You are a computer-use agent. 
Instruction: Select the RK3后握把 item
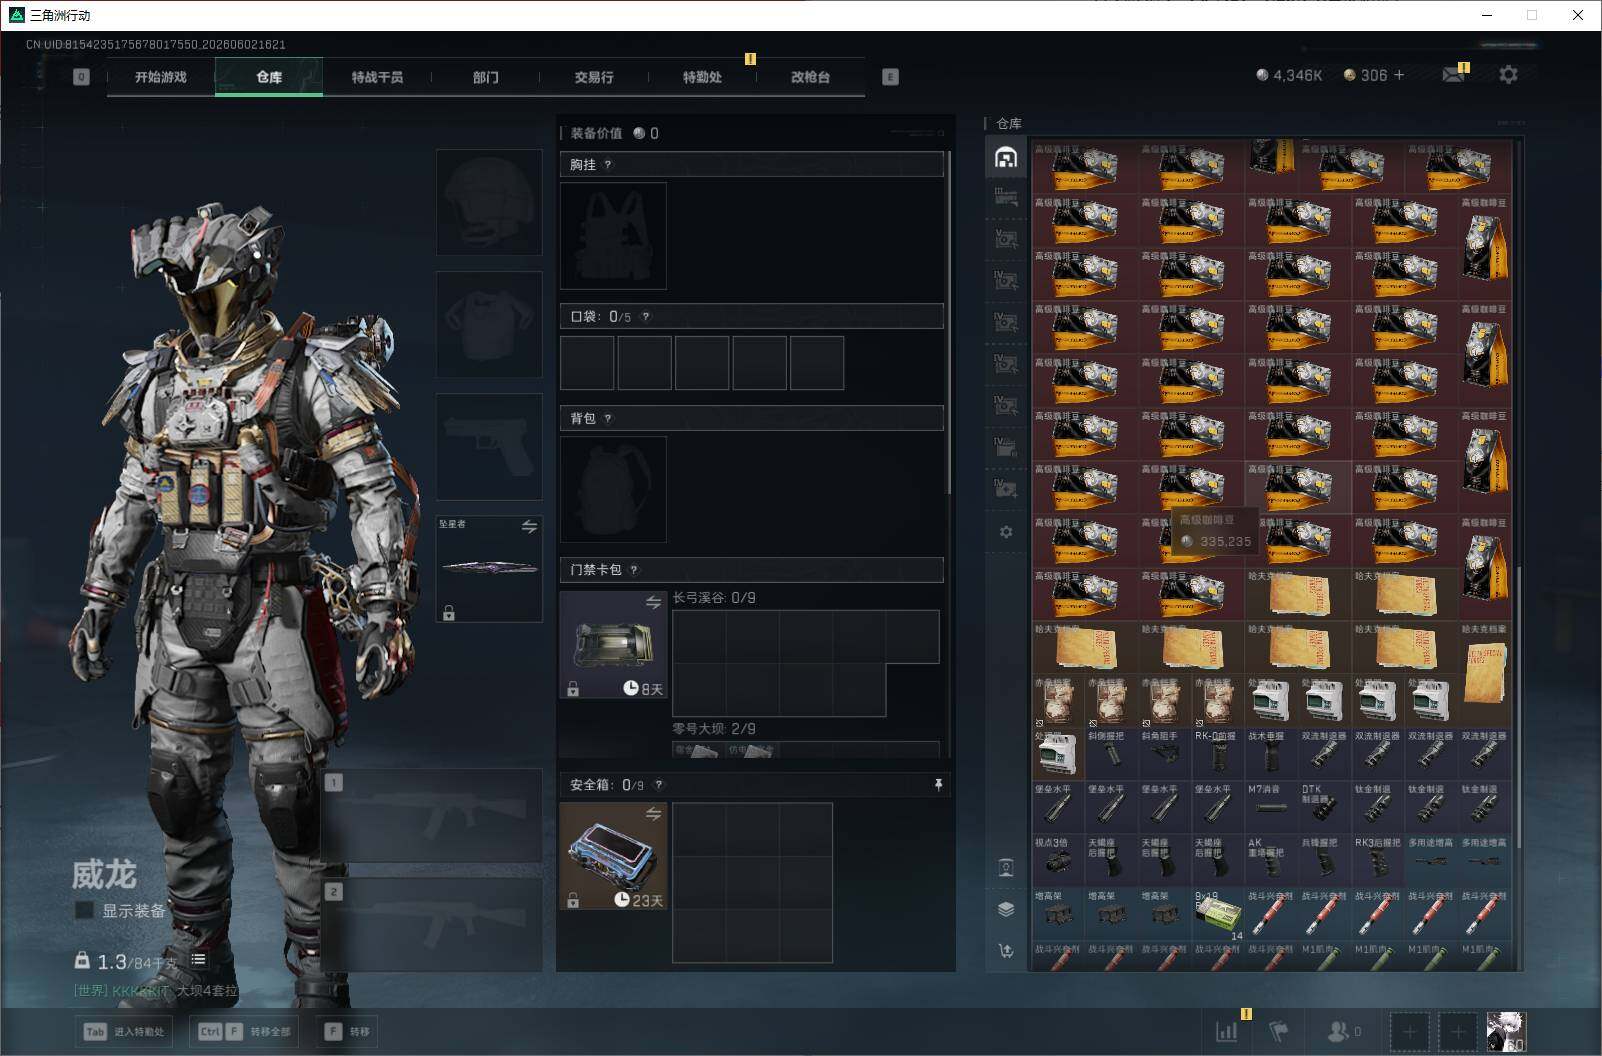1378,862
